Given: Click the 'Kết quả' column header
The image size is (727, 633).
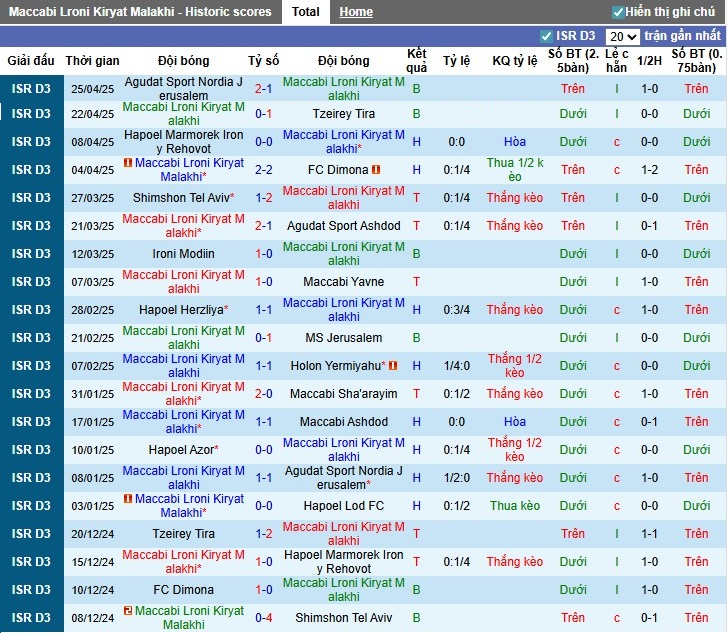Looking at the screenshot, I should 417,60.
